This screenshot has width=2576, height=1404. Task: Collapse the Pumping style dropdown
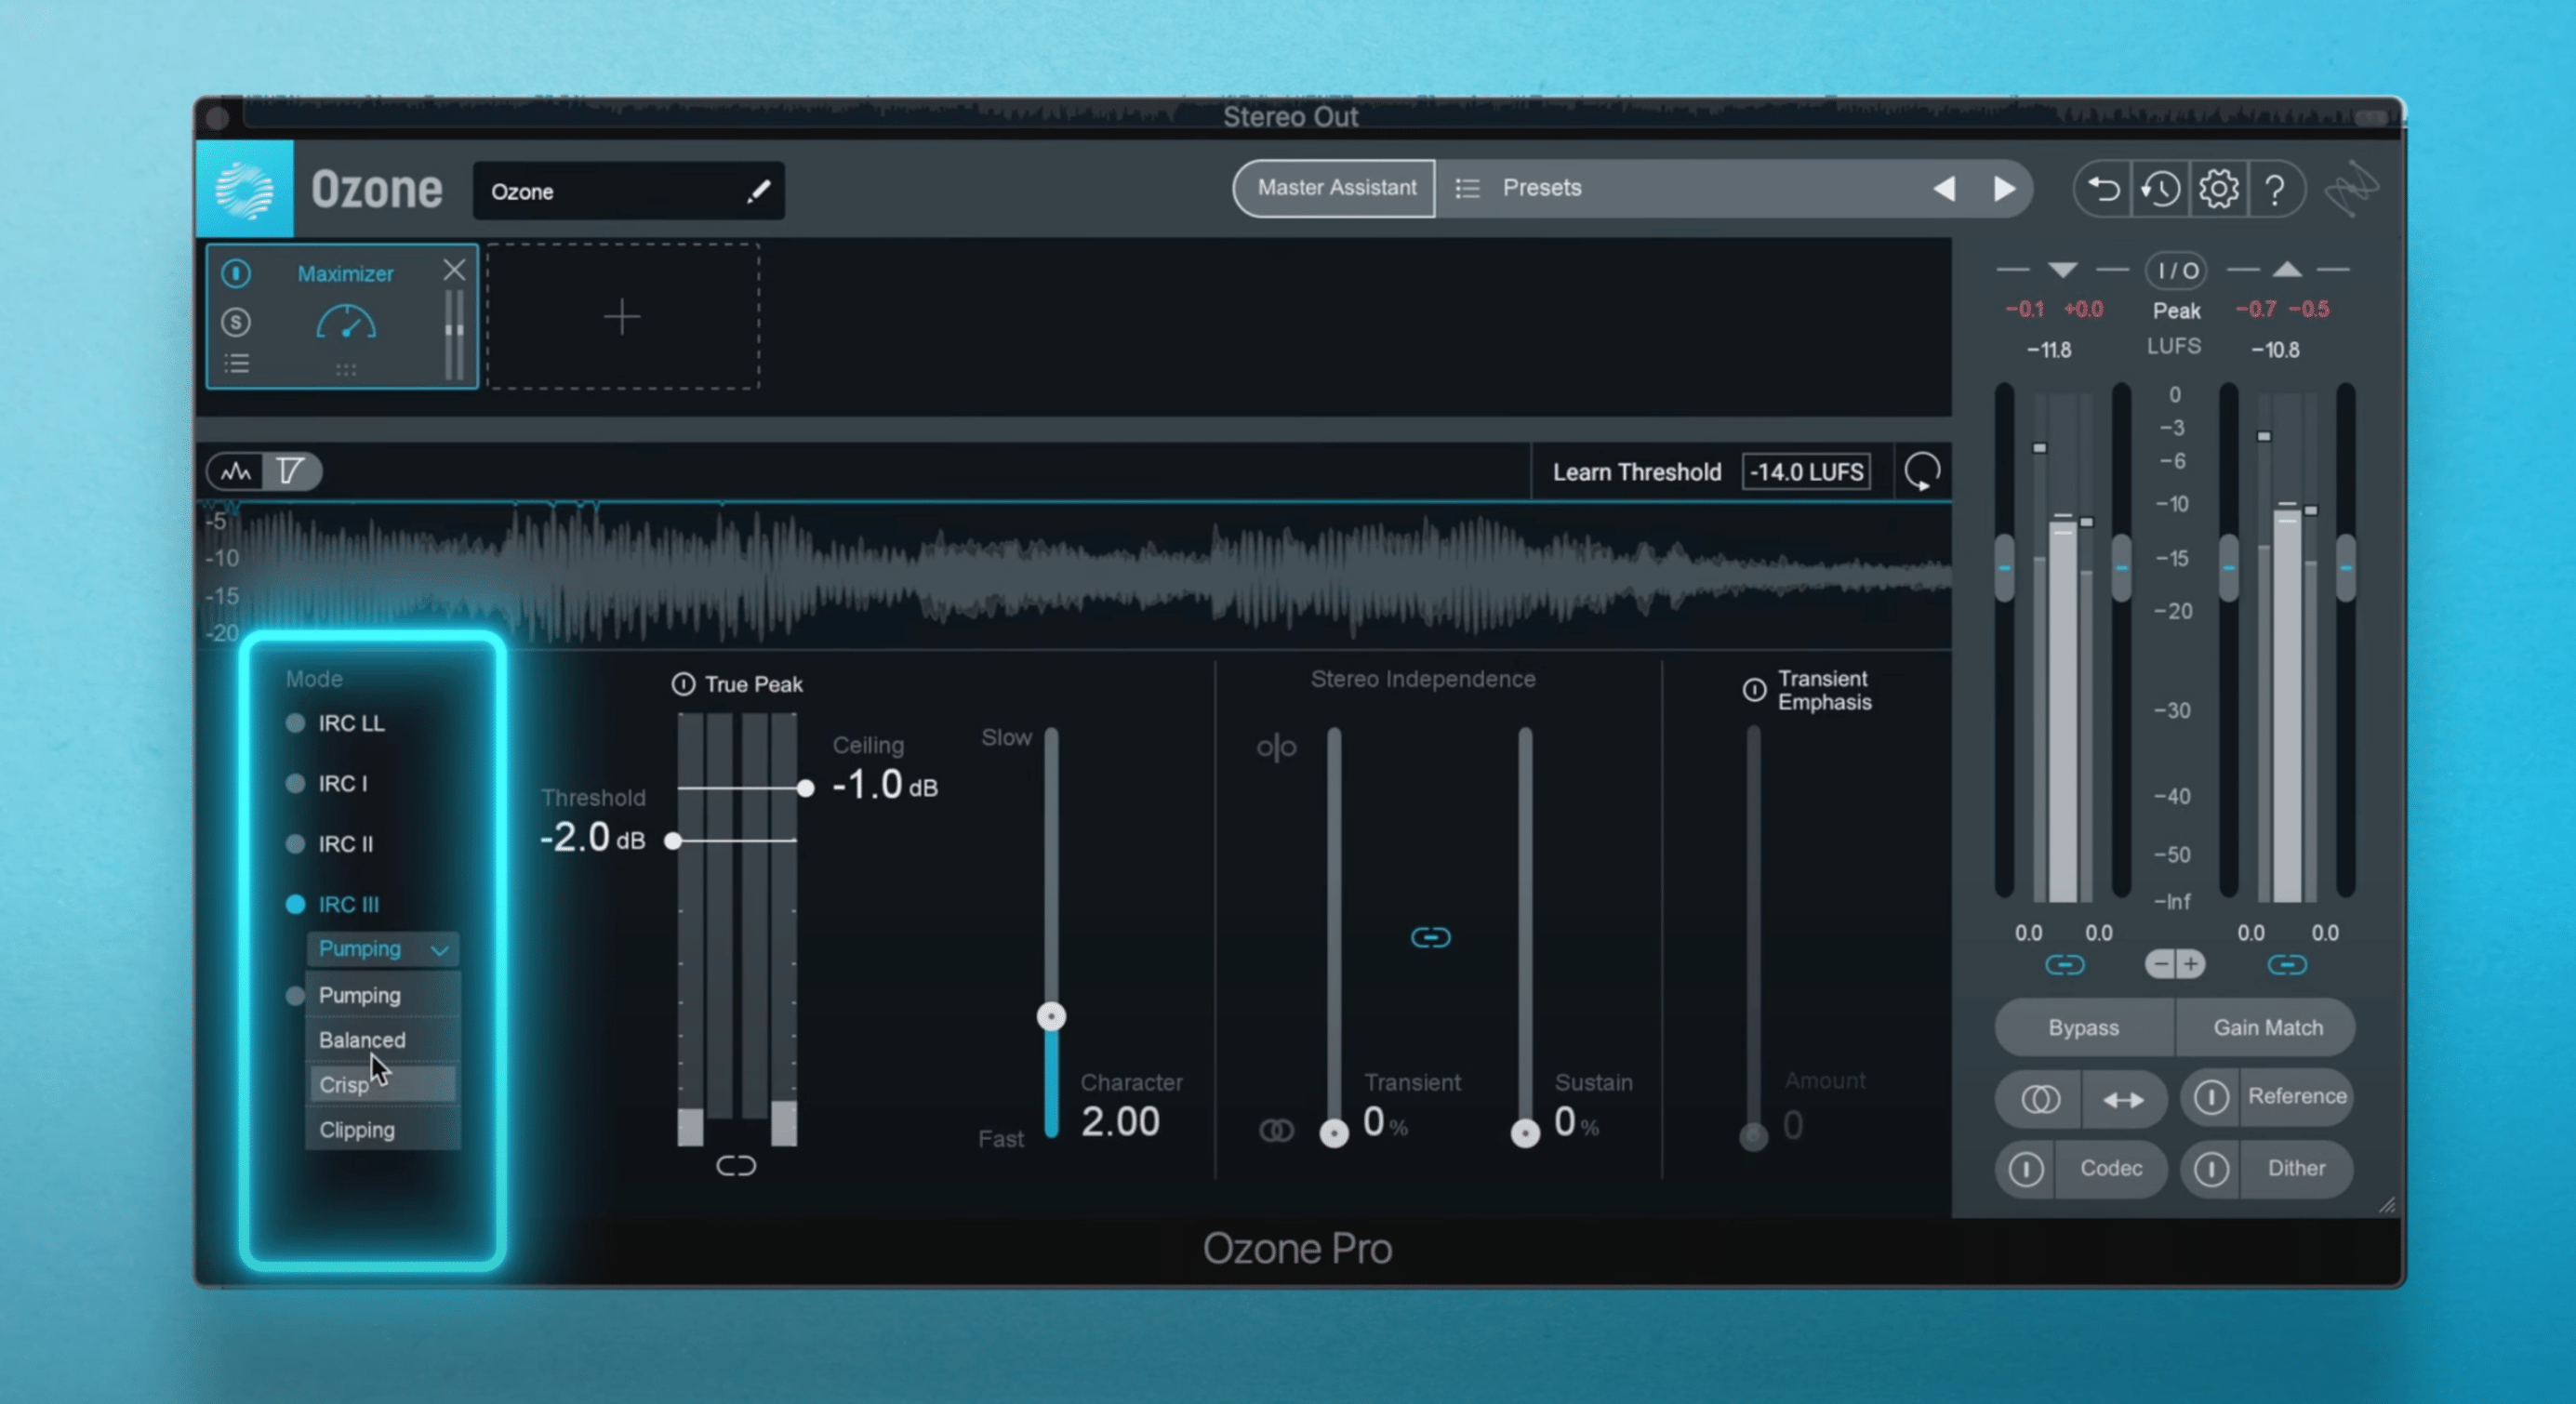(383, 949)
